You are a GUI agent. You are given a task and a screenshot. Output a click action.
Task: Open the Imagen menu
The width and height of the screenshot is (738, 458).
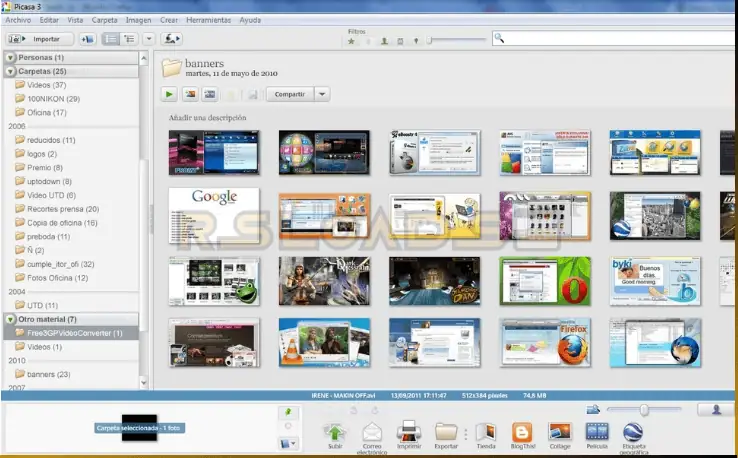pos(138,20)
